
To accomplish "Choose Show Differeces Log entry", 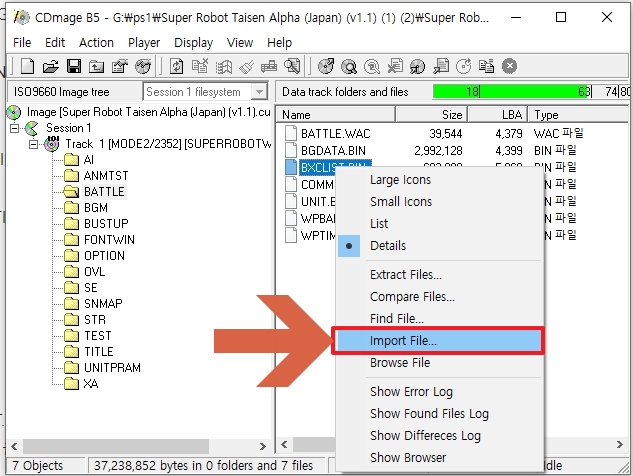I will 440,436.
